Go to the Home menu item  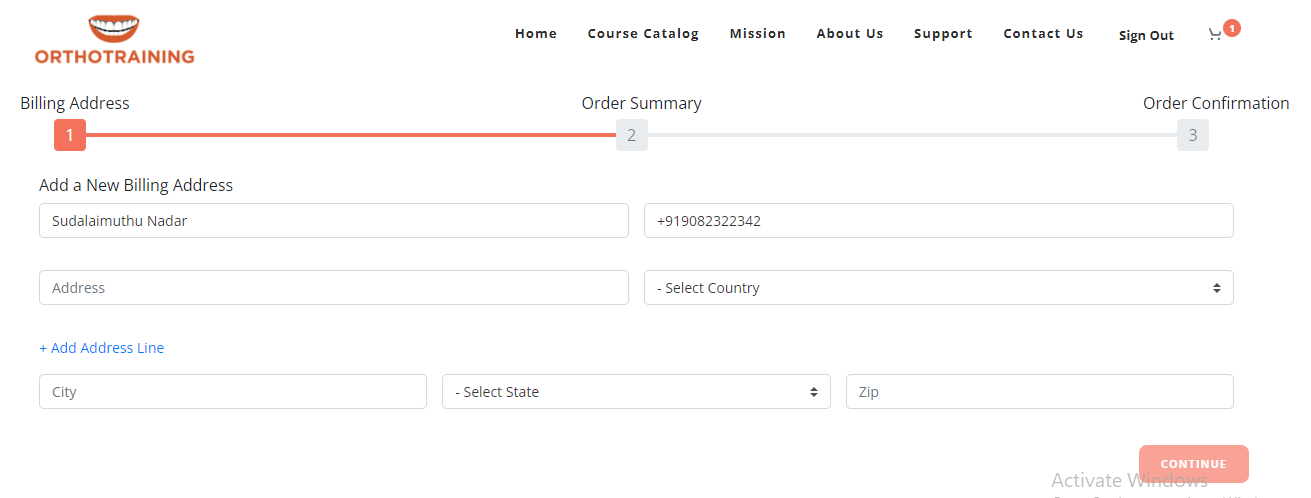(536, 34)
